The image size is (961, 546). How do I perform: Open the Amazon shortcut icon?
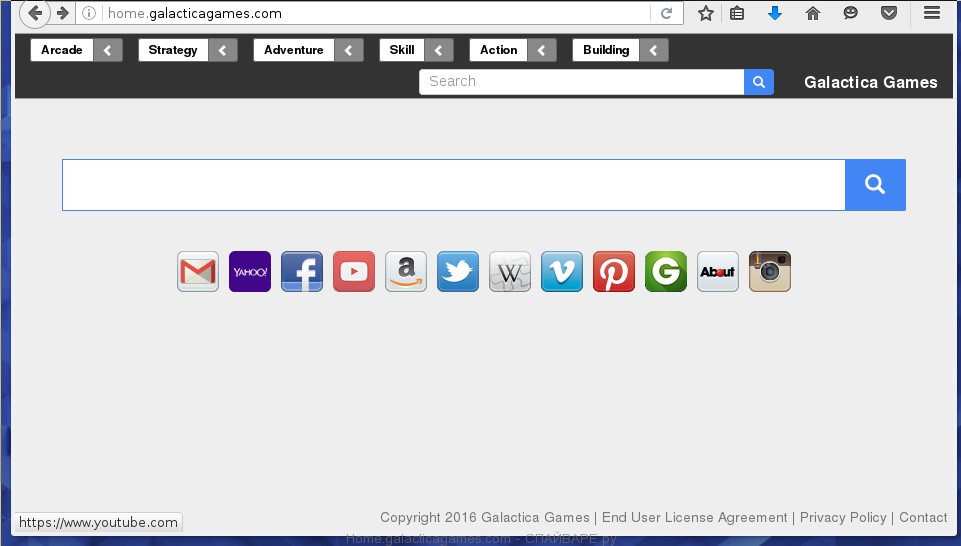pos(406,272)
